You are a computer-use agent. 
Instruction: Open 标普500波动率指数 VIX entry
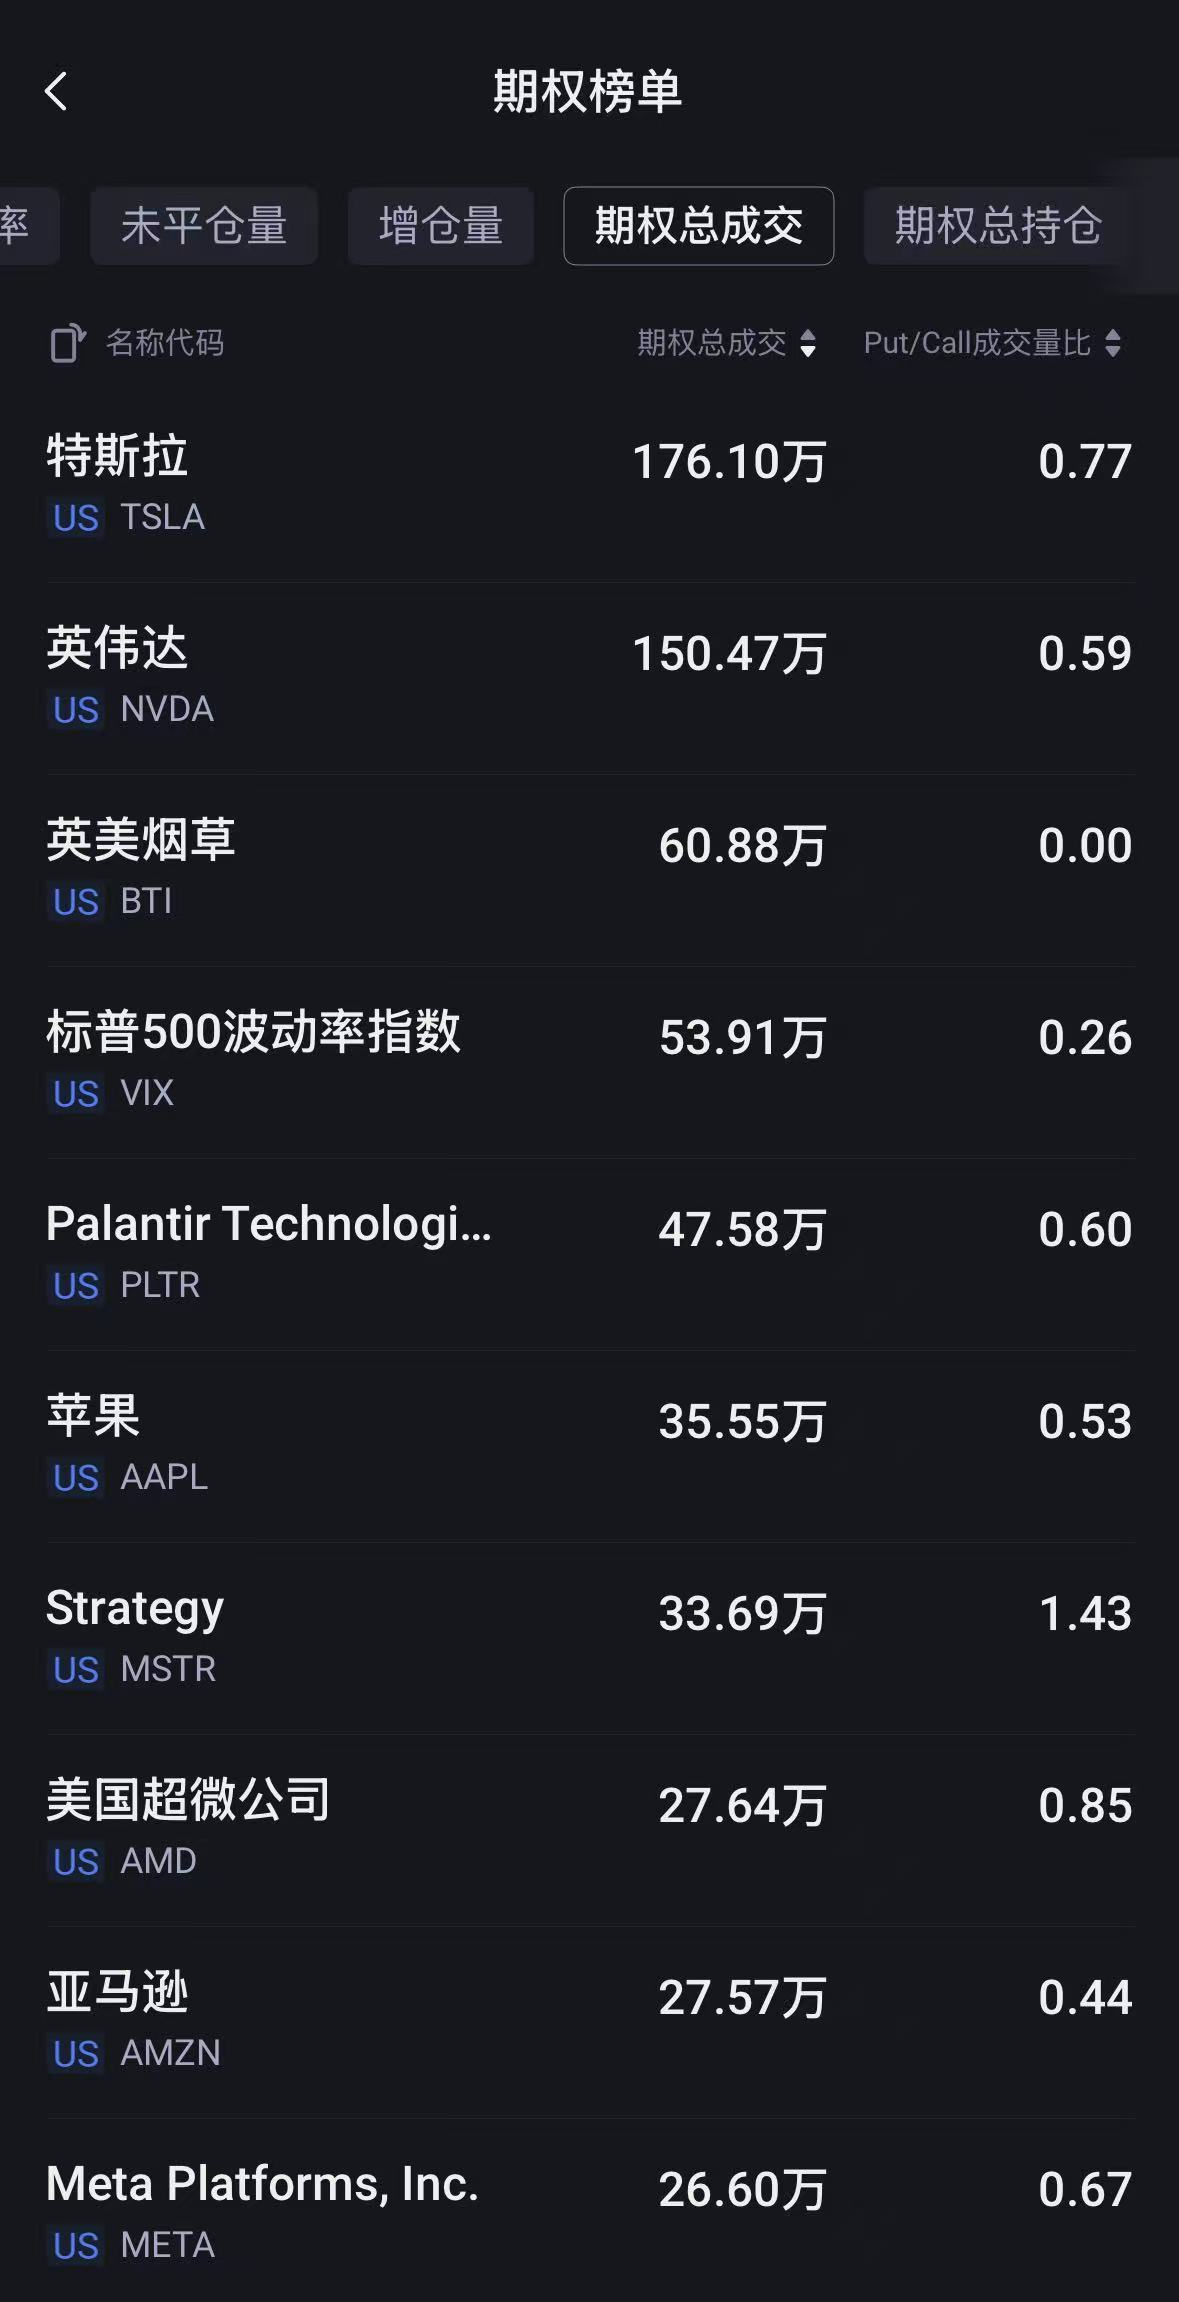tap(590, 1061)
